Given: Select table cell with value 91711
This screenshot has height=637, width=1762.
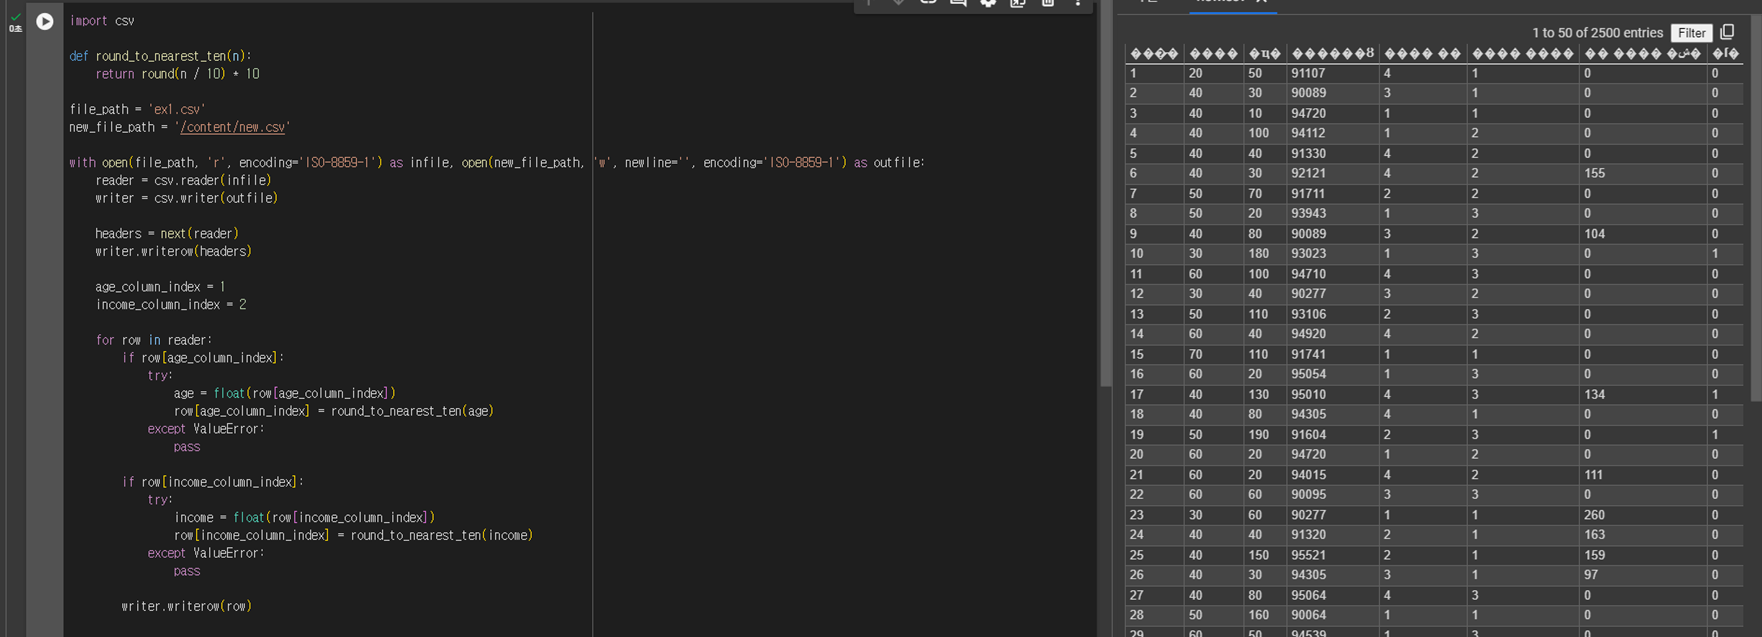Looking at the screenshot, I should 1333,193.
